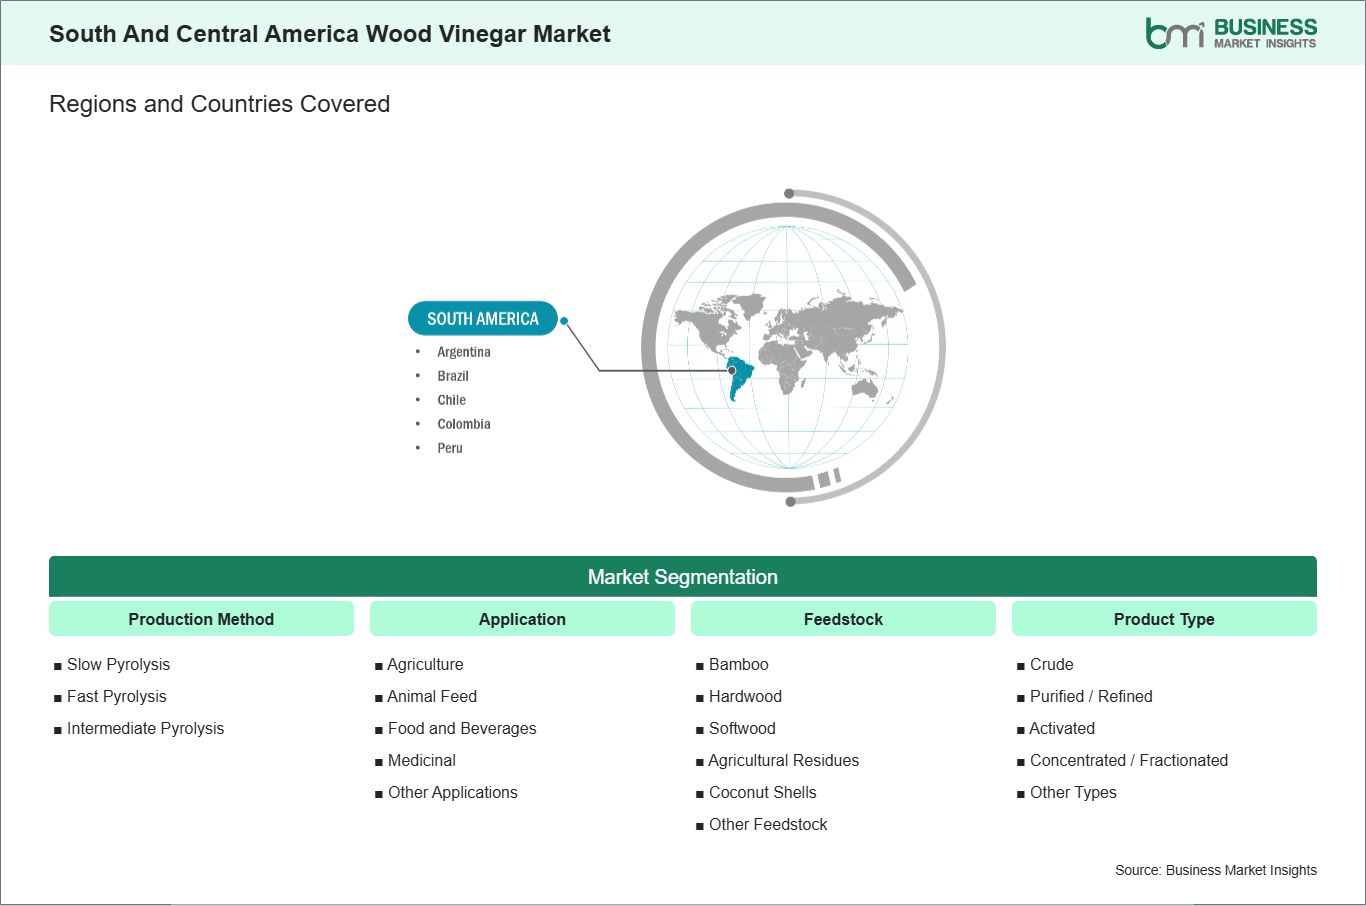Select the SOUTH AMERICA region label
Screen dimensions: 1366x906
tap(483, 319)
